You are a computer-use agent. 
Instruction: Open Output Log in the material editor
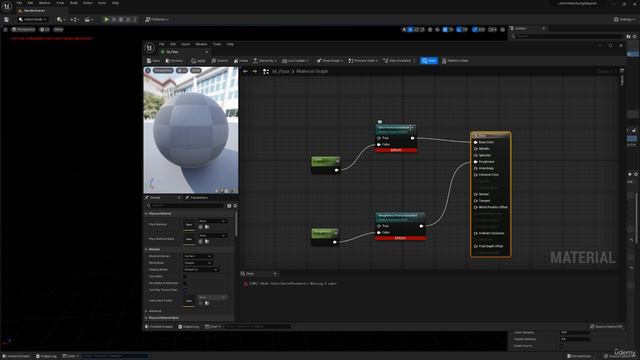pos(189,327)
